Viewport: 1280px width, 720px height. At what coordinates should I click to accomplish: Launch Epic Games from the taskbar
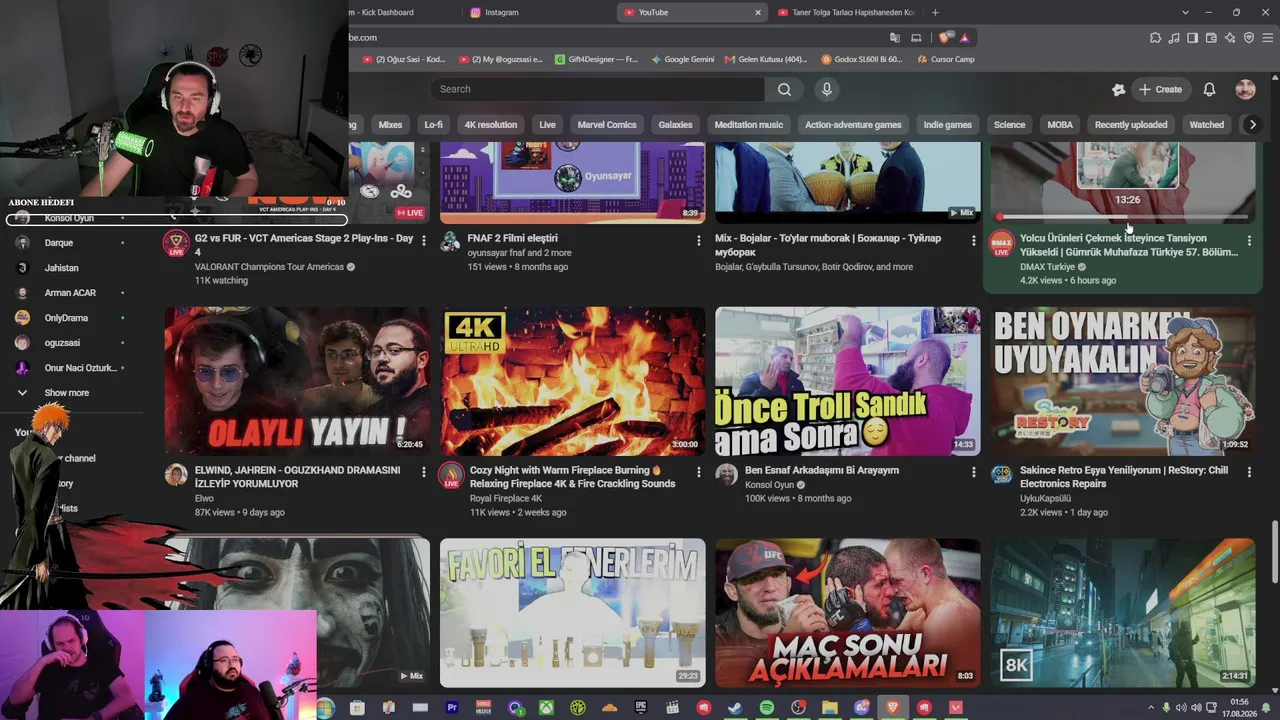641,708
